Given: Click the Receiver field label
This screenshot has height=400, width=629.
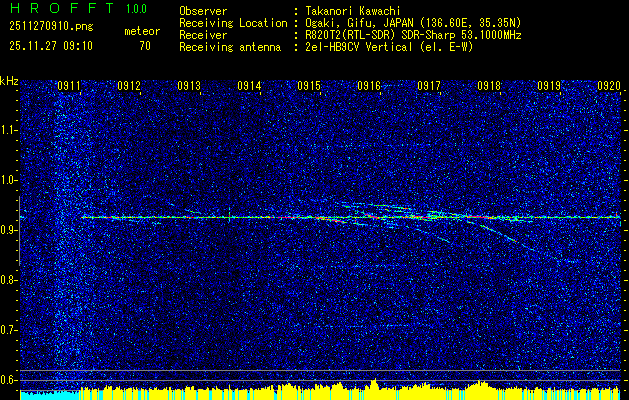Looking at the screenshot, I should point(203,35).
